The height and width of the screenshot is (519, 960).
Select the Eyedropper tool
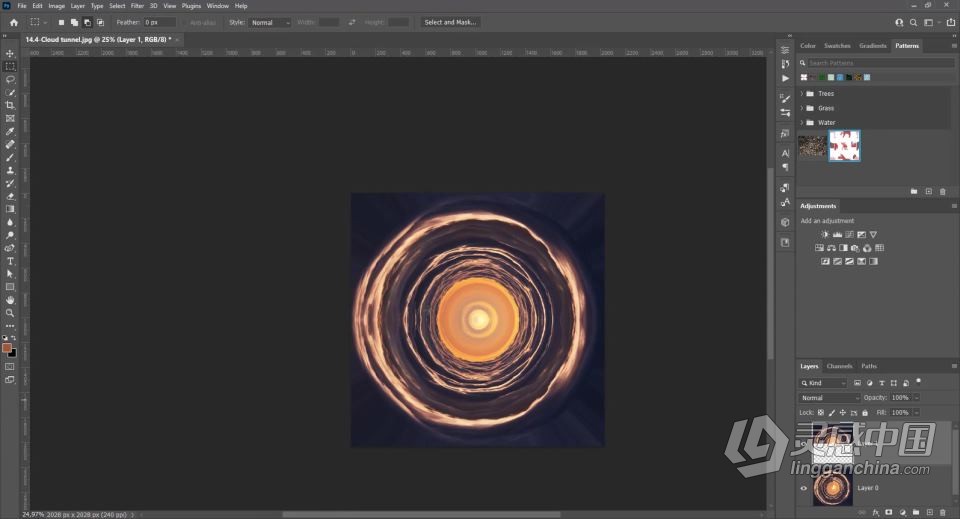click(x=10, y=131)
